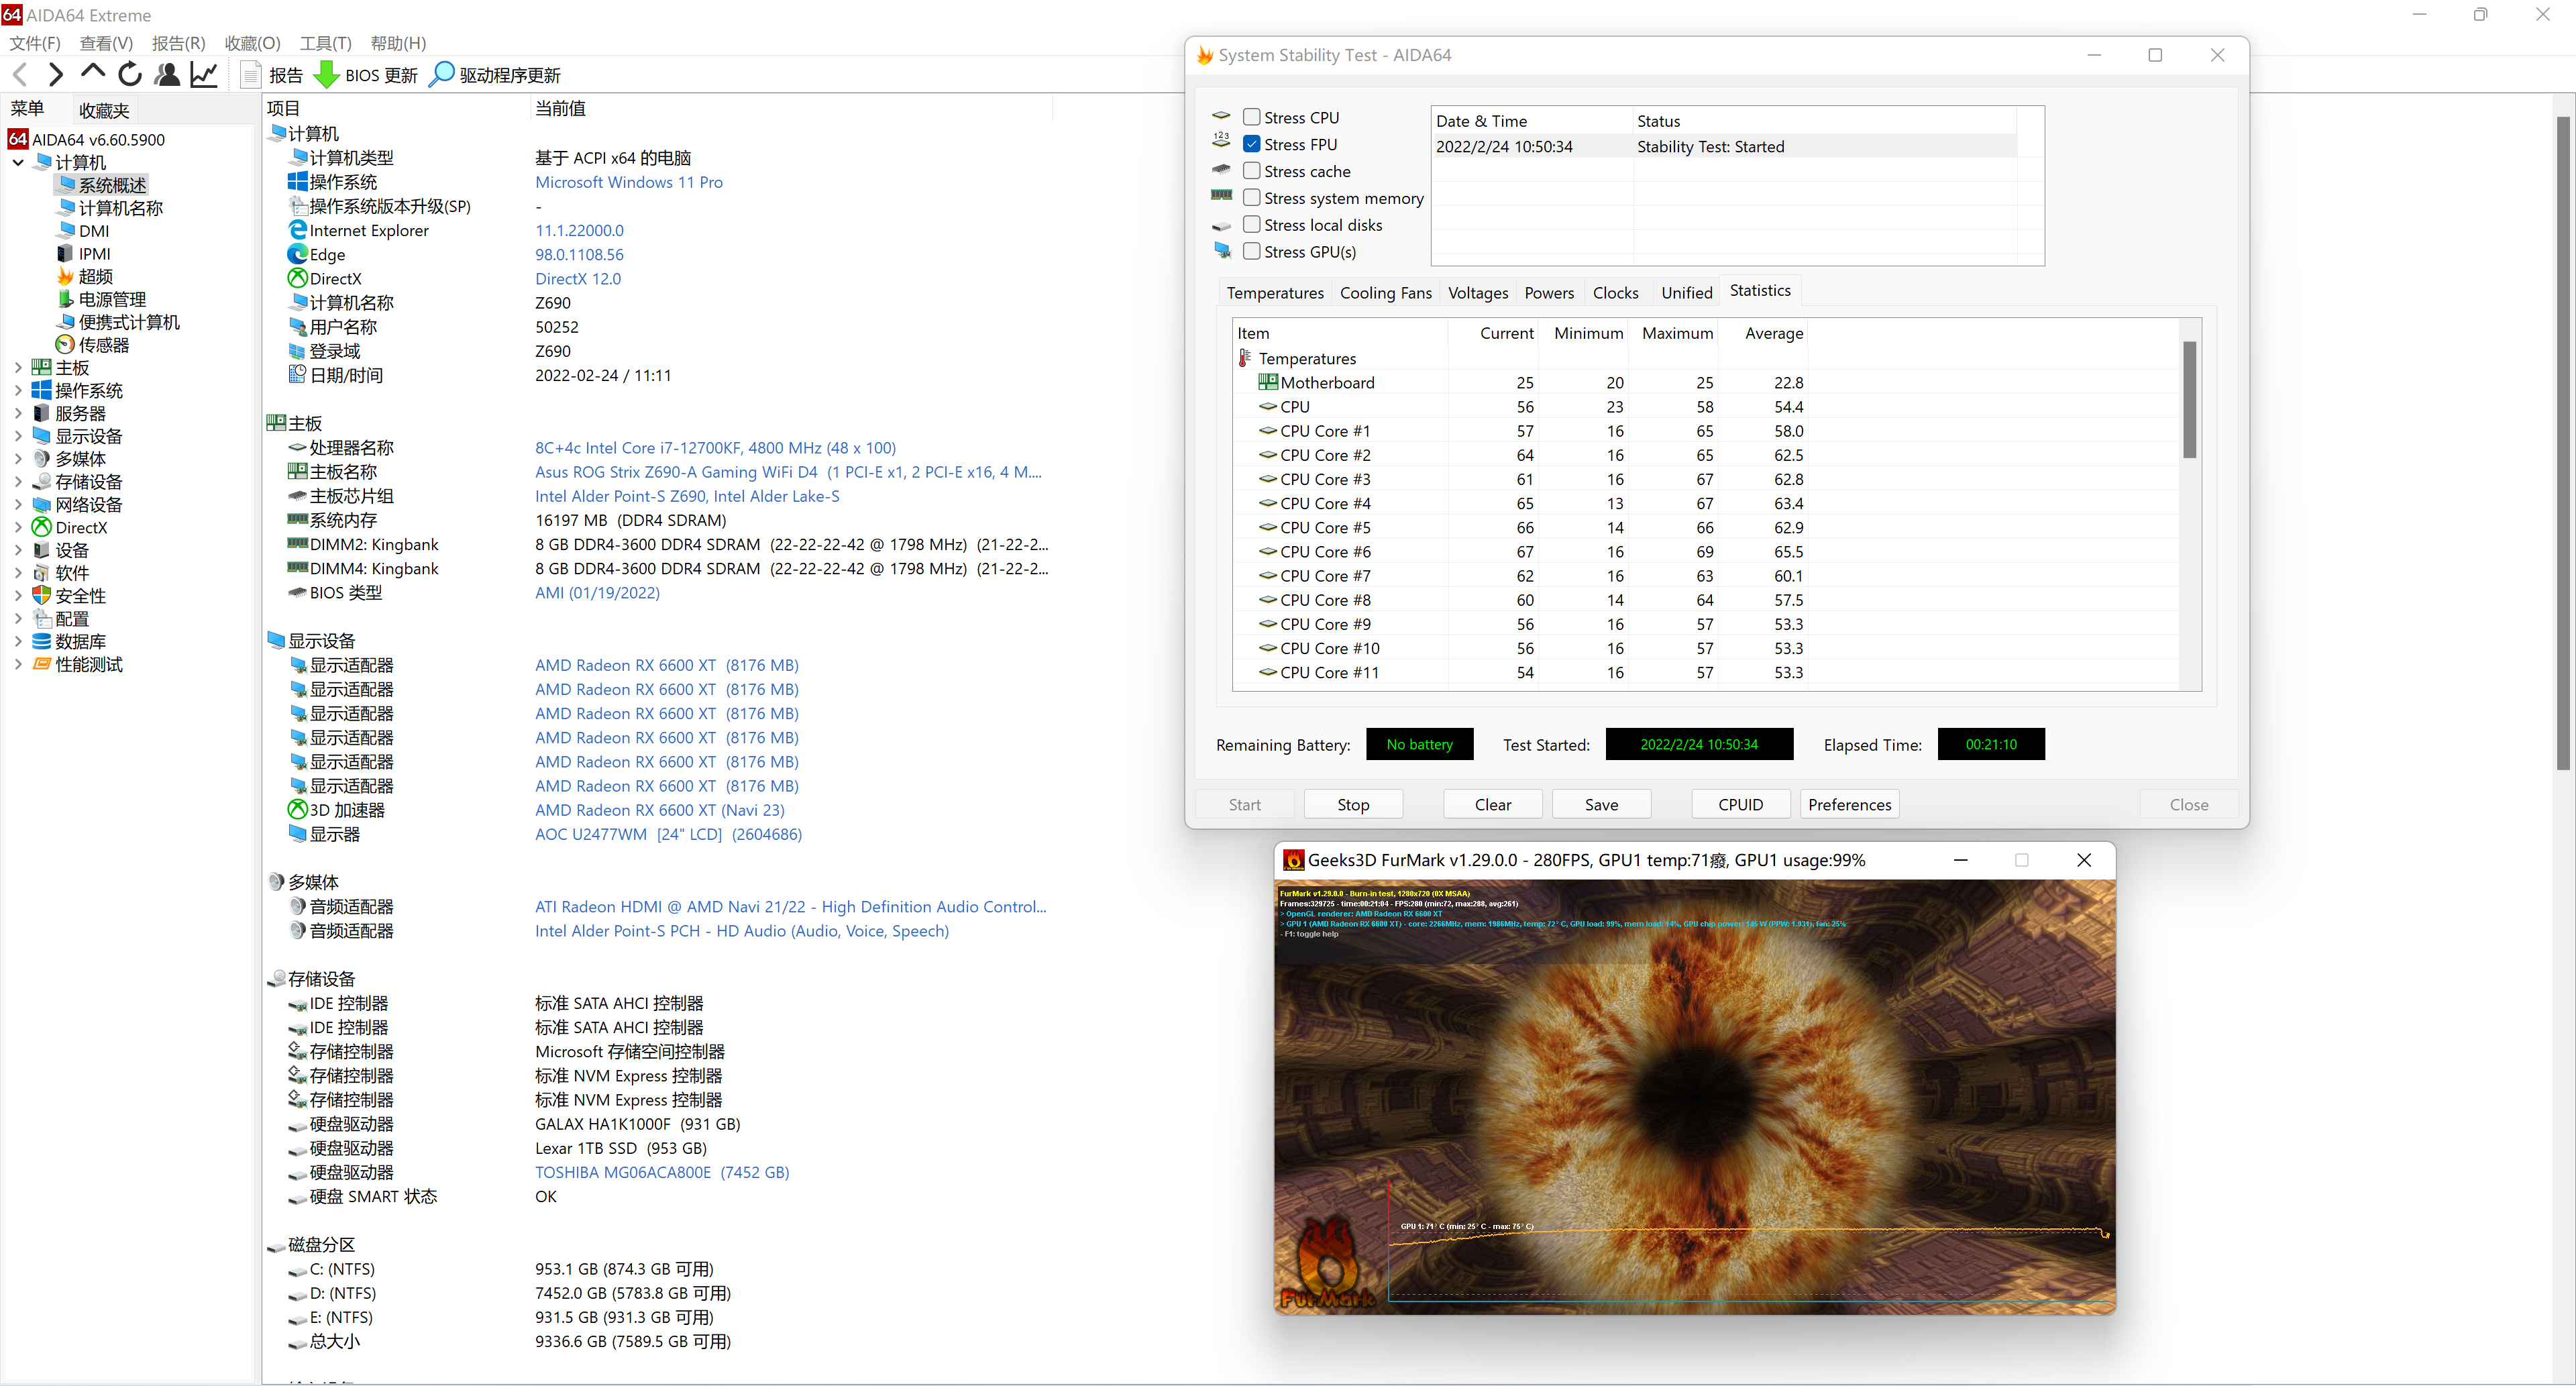Click the up-level arrow in toolbar
The width and height of the screenshot is (2576, 1386).
point(92,72)
